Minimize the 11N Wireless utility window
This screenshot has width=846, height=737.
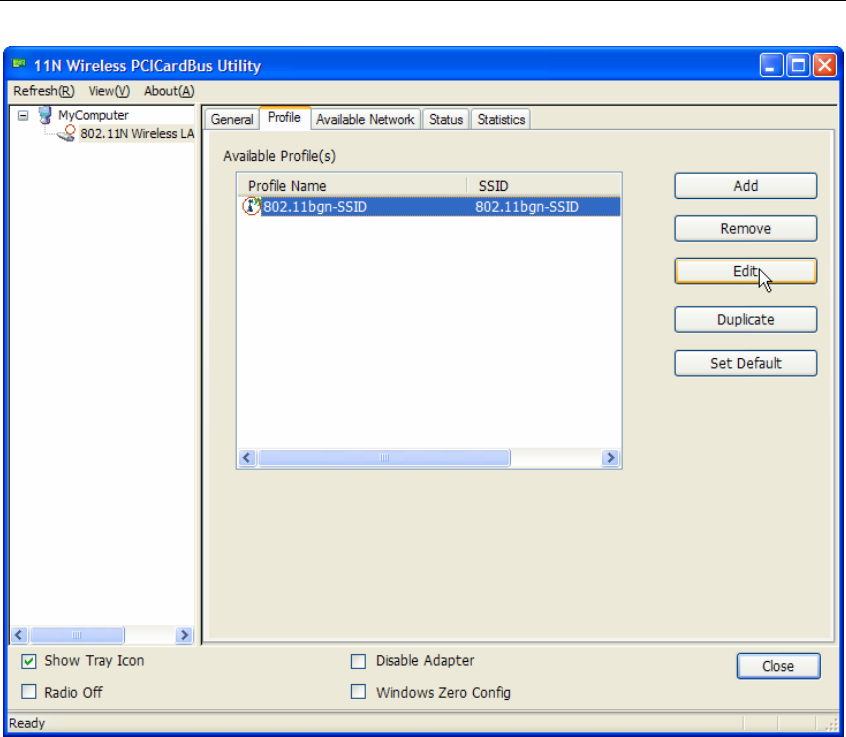(x=771, y=66)
